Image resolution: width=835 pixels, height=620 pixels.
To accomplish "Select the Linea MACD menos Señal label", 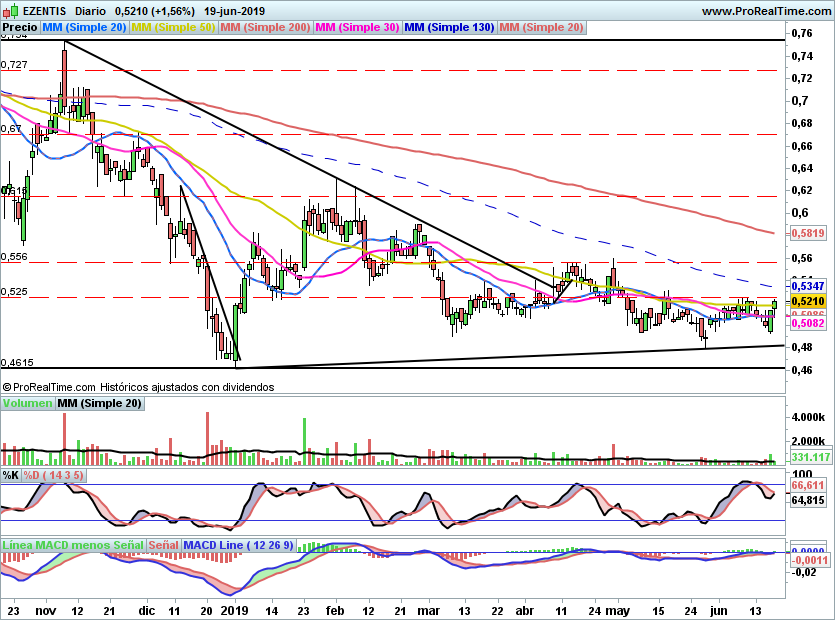I will point(72,546).
